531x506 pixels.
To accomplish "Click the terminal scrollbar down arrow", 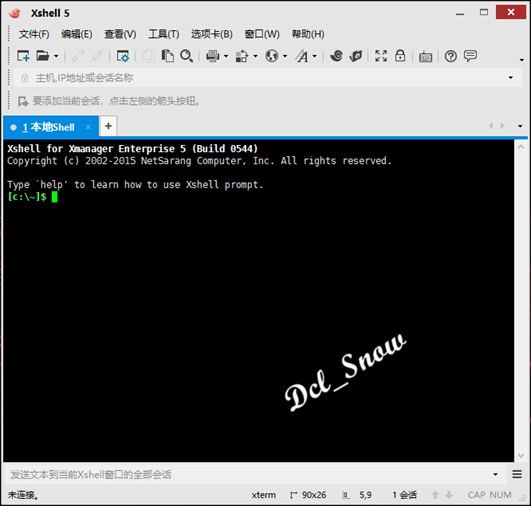I will tap(521, 456).
